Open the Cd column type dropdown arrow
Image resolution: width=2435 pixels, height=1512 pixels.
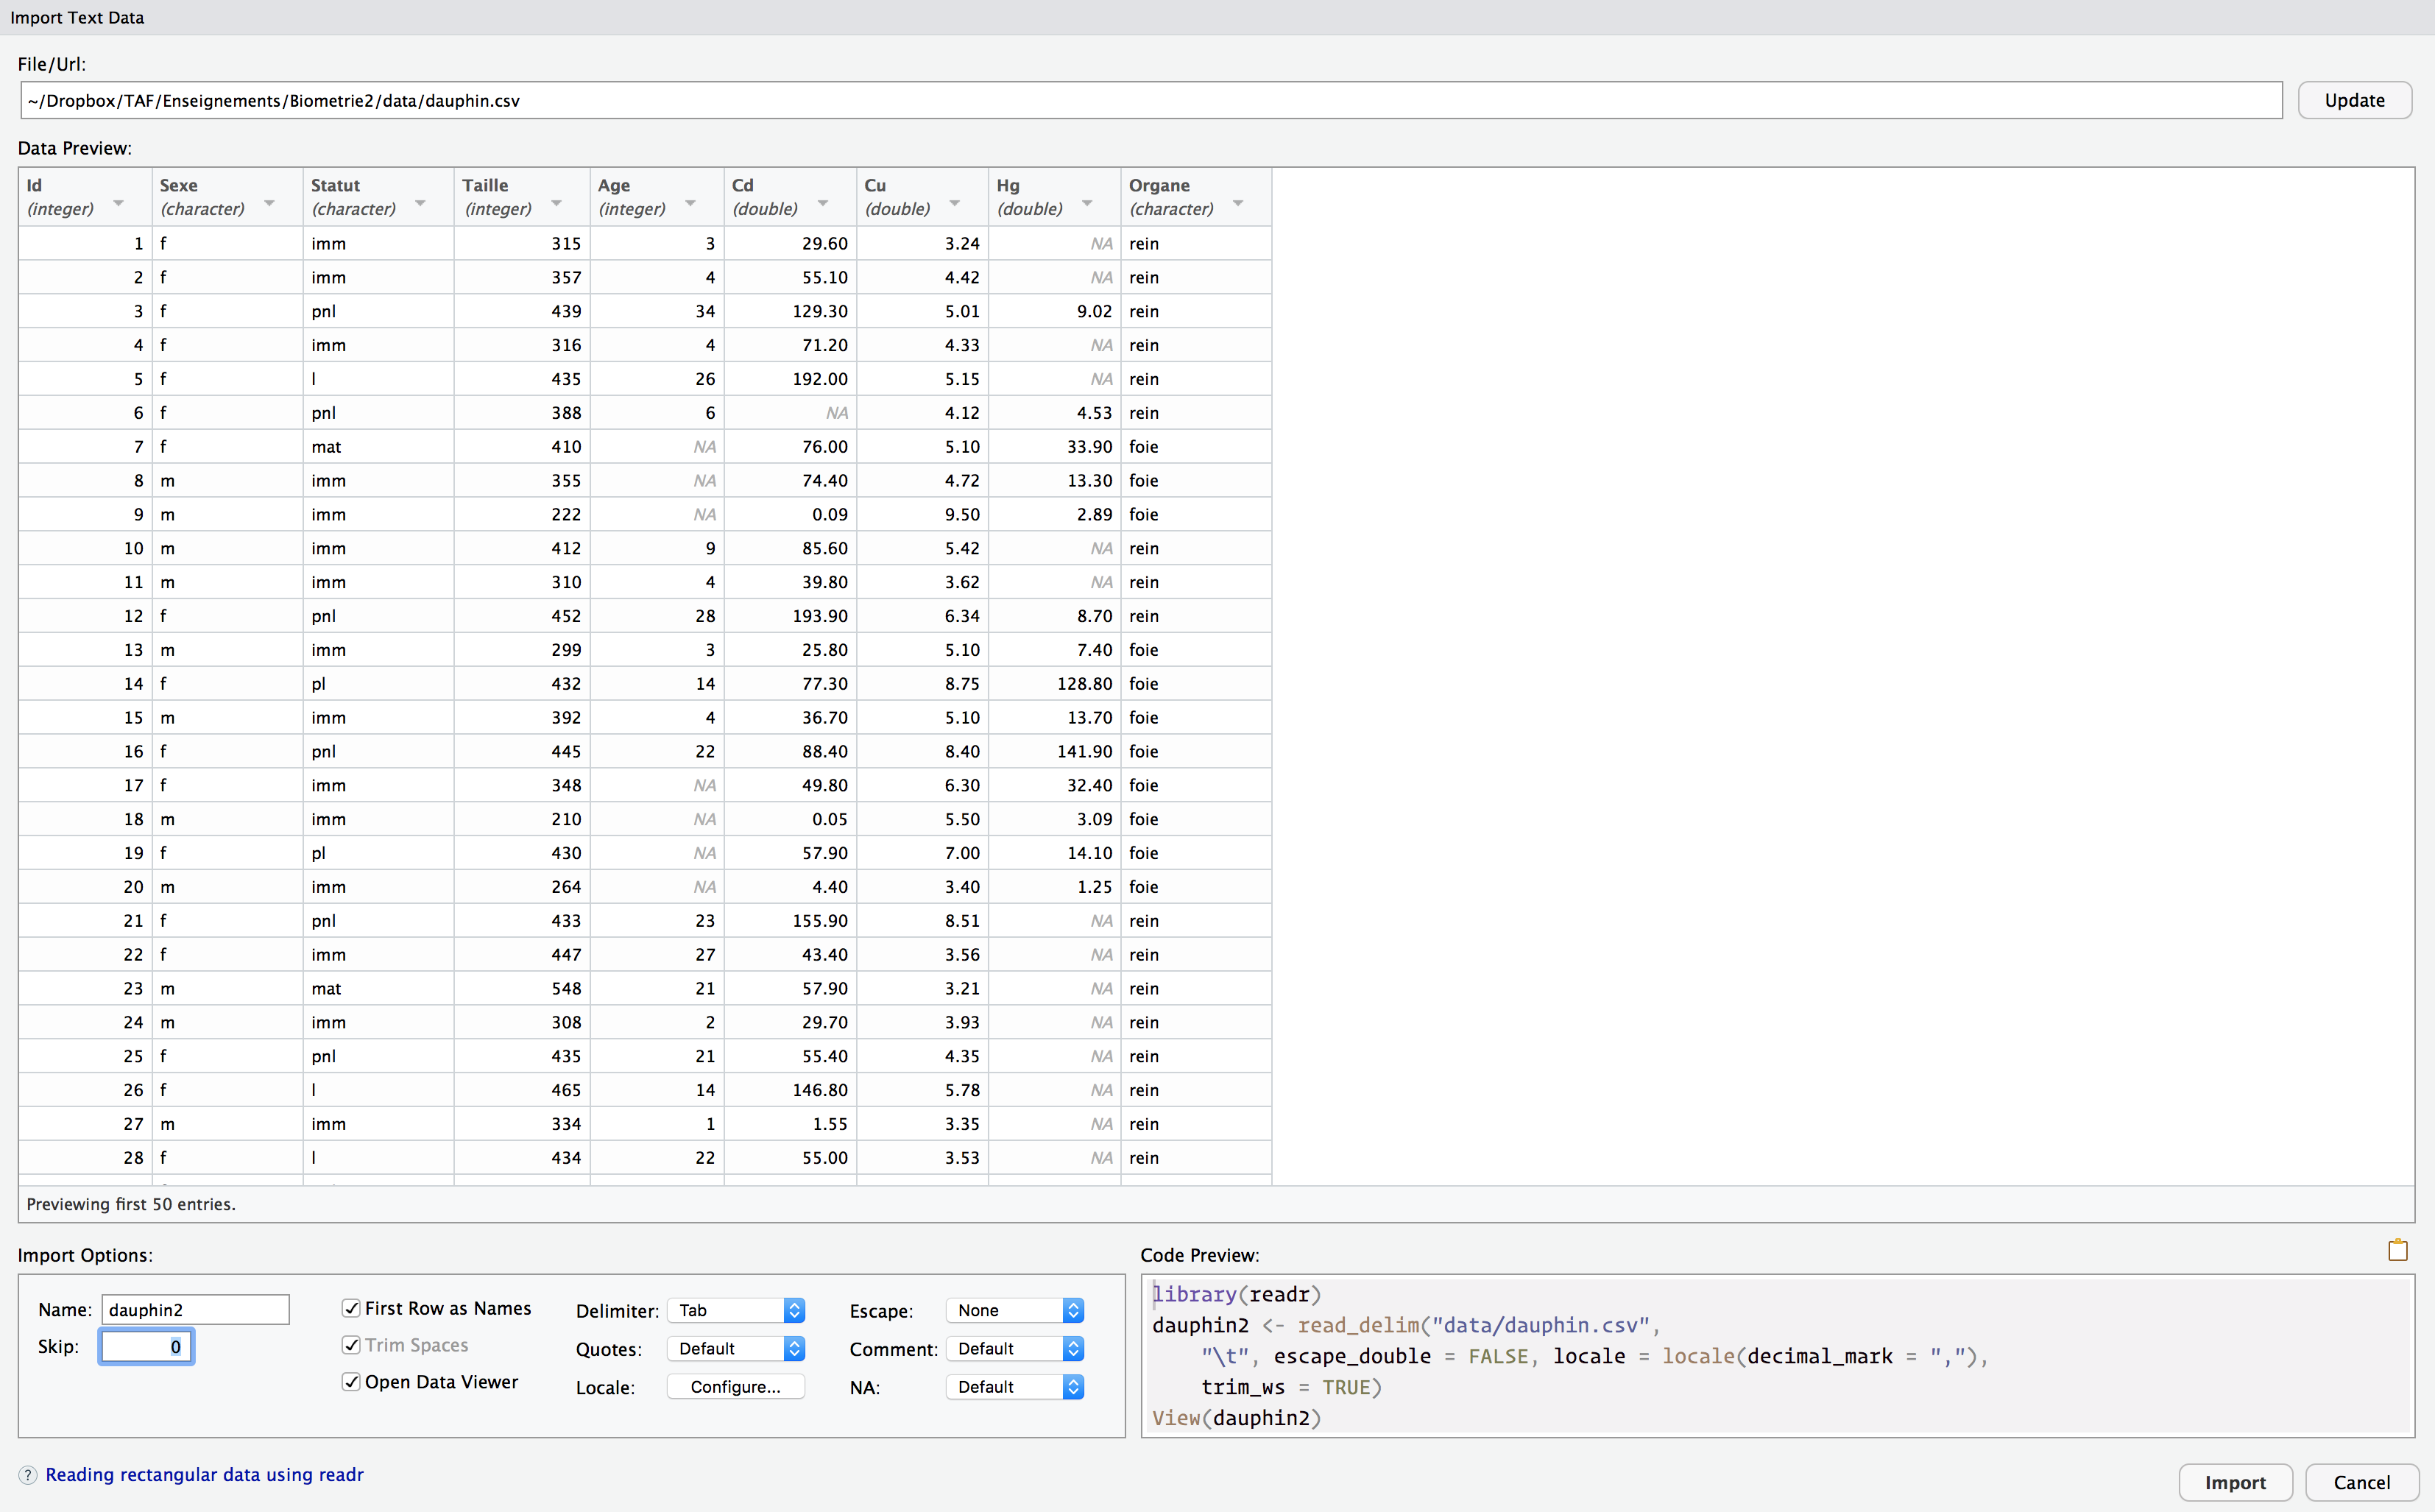[x=823, y=204]
